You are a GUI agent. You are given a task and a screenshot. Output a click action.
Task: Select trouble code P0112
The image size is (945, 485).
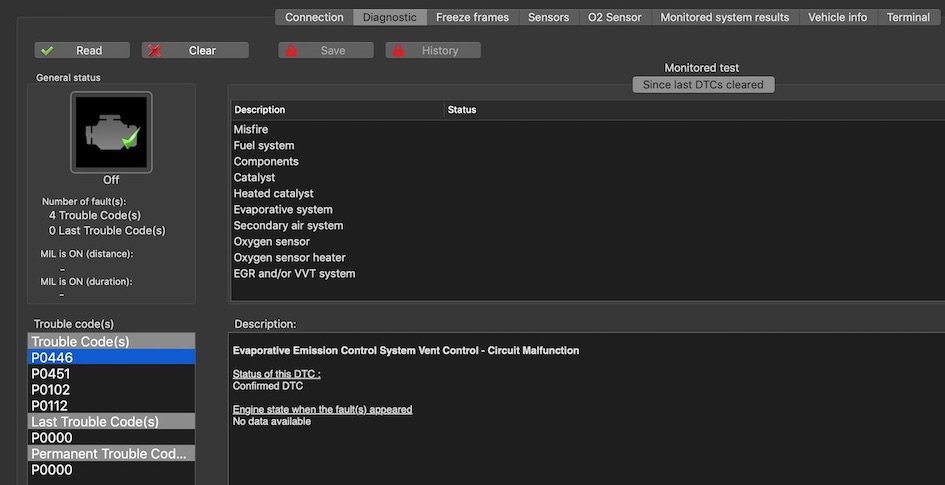pos(51,406)
